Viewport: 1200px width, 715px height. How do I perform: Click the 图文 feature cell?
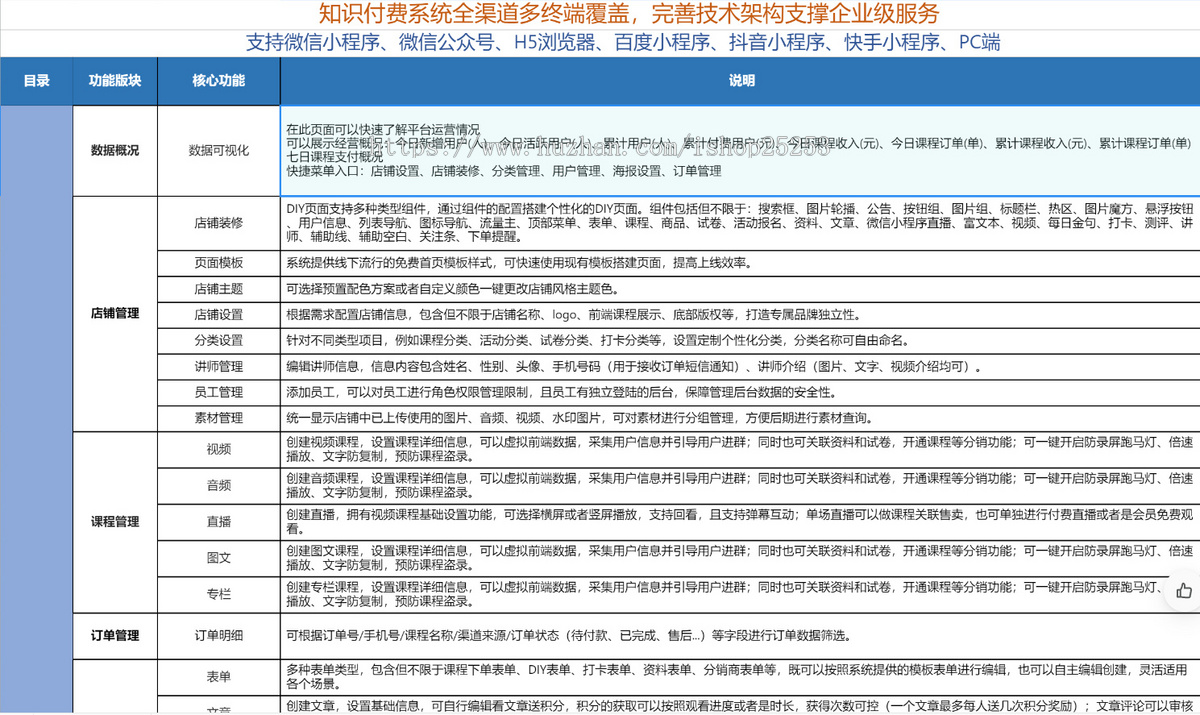pos(218,557)
